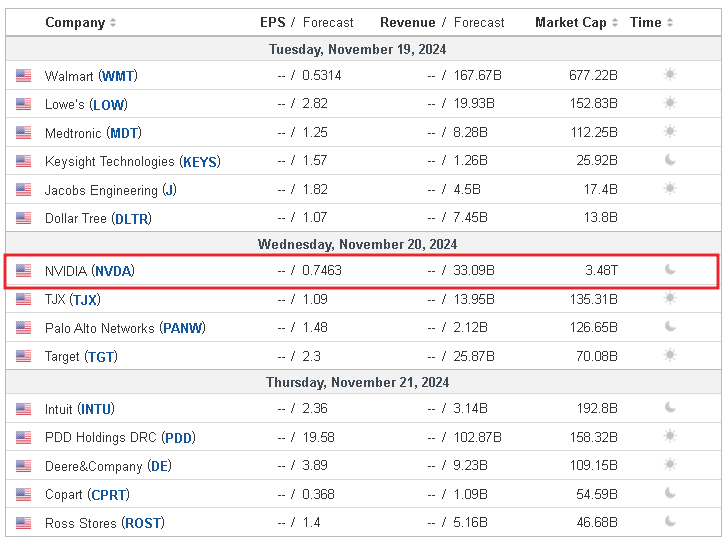Click Intuit's 192.8B market cap
The image size is (728, 541).
(x=597, y=408)
